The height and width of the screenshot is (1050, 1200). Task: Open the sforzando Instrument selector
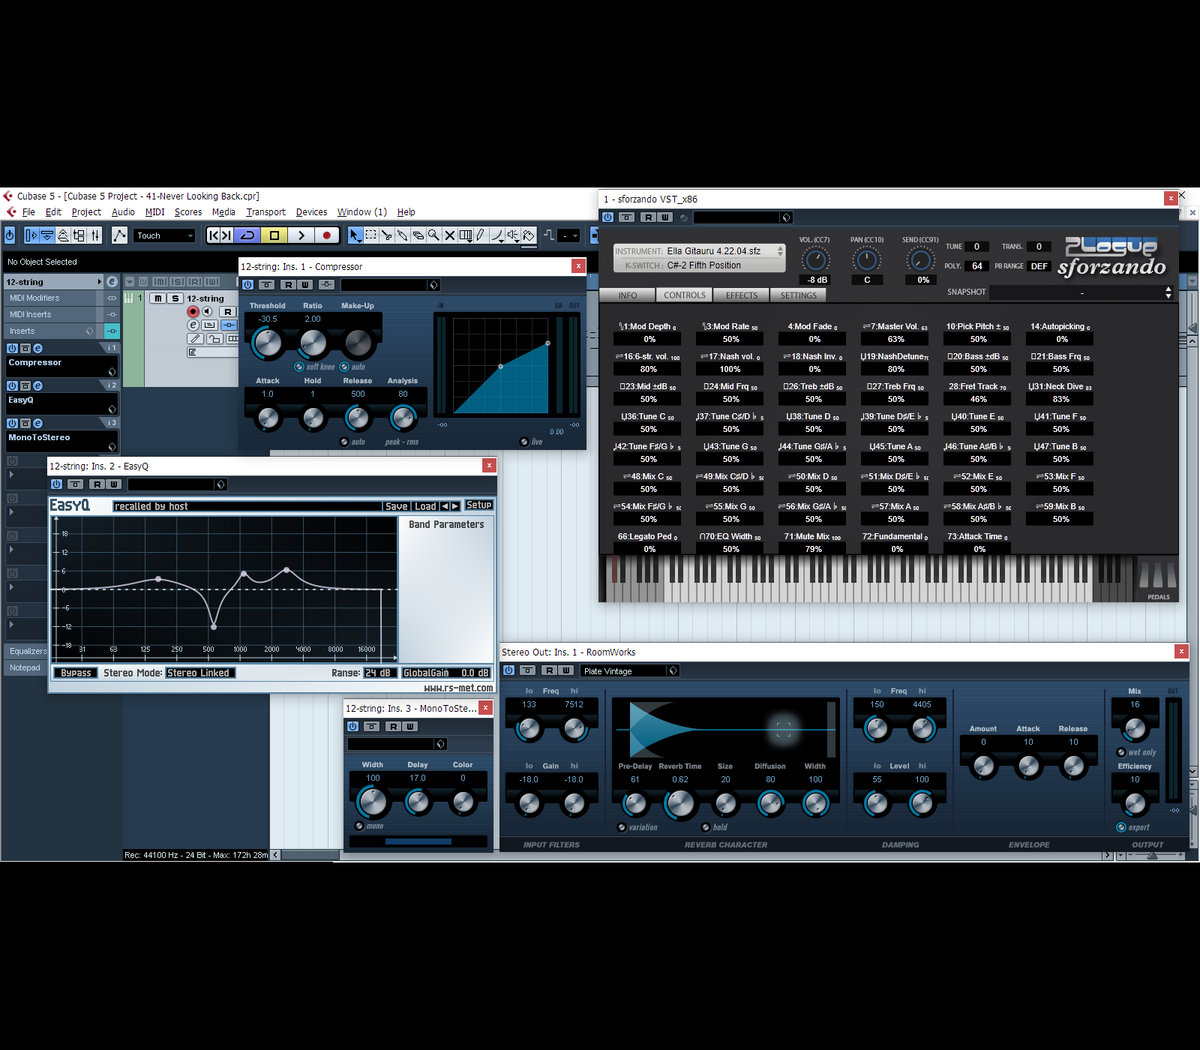(x=699, y=251)
